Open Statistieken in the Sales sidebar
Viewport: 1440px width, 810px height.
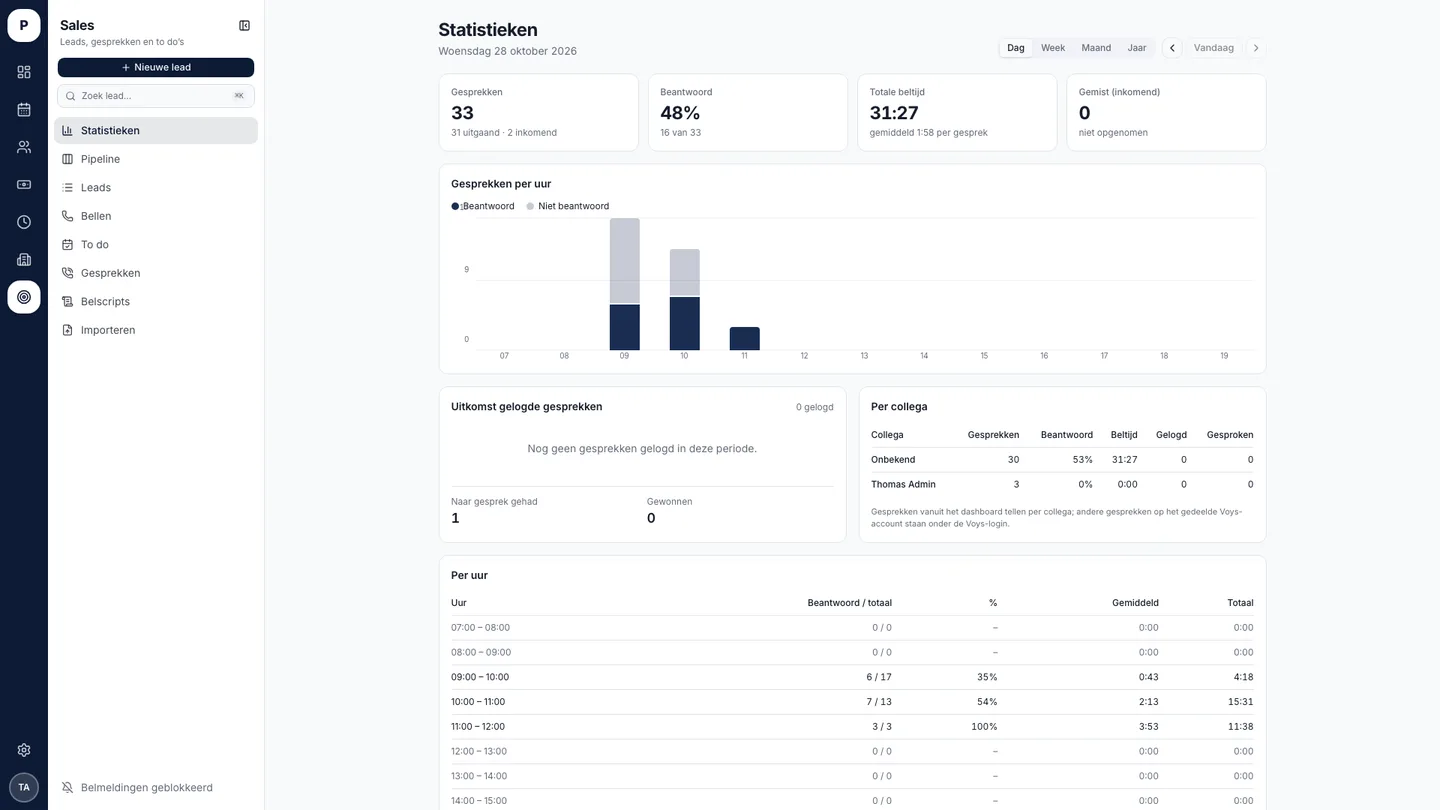coord(156,130)
